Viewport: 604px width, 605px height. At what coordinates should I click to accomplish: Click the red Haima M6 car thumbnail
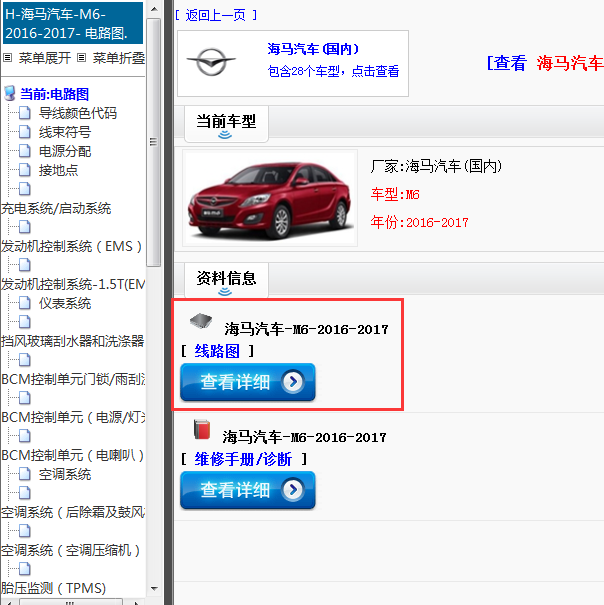pyautogui.click(x=270, y=198)
